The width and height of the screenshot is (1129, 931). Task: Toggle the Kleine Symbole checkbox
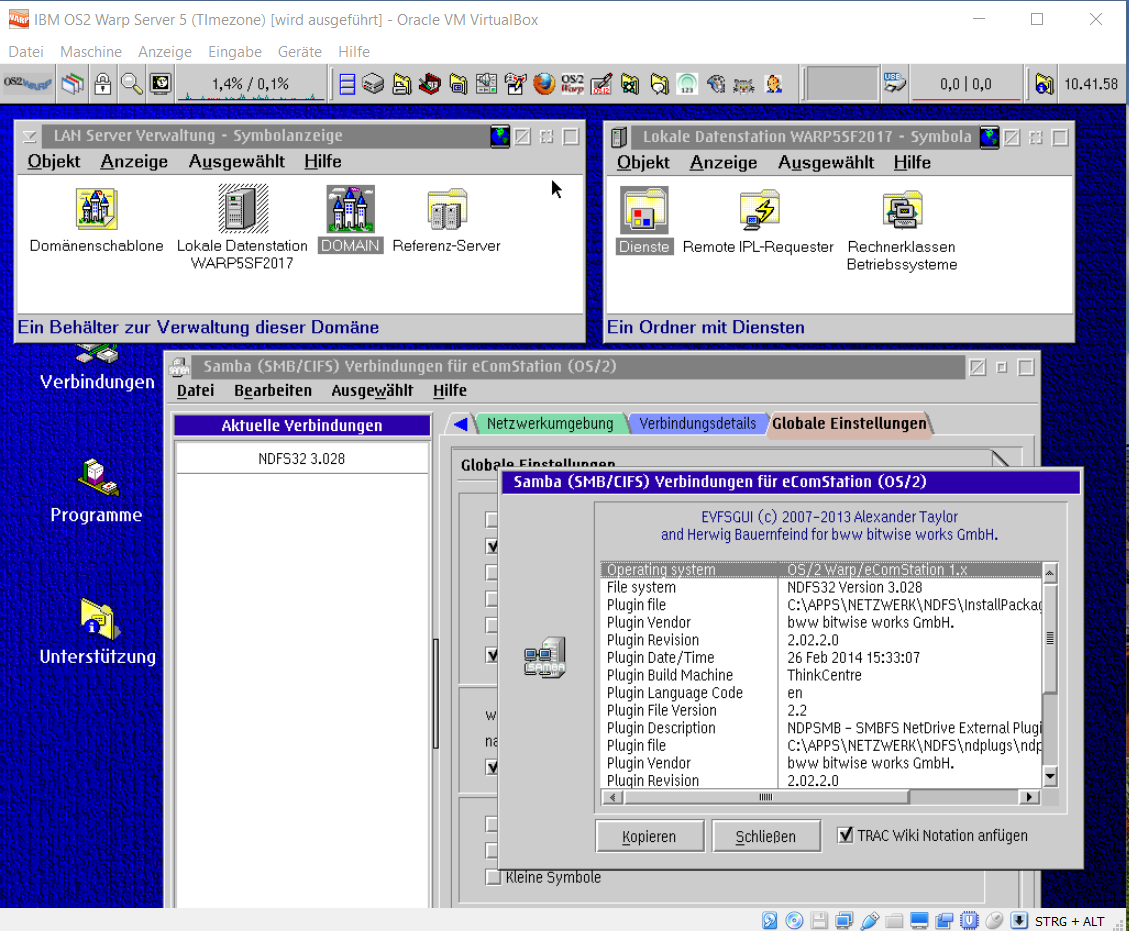(x=493, y=878)
